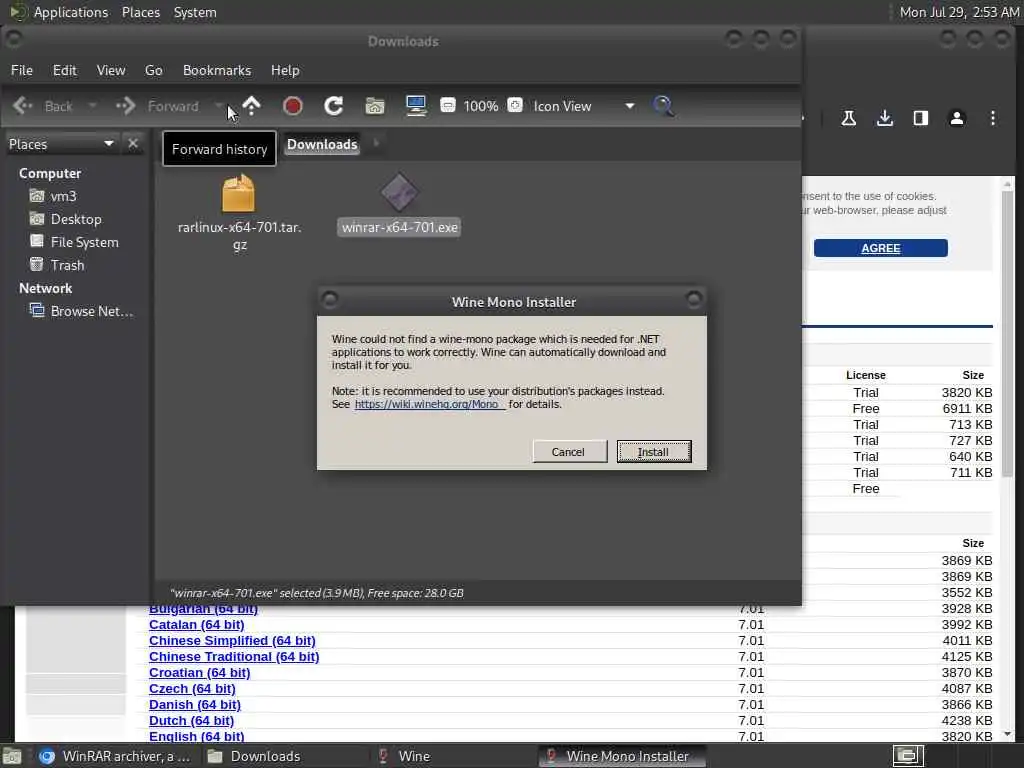The height and width of the screenshot is (768, 1024).
Task: Click the 3820 KB Trial size cell
Action: point(967,392)
